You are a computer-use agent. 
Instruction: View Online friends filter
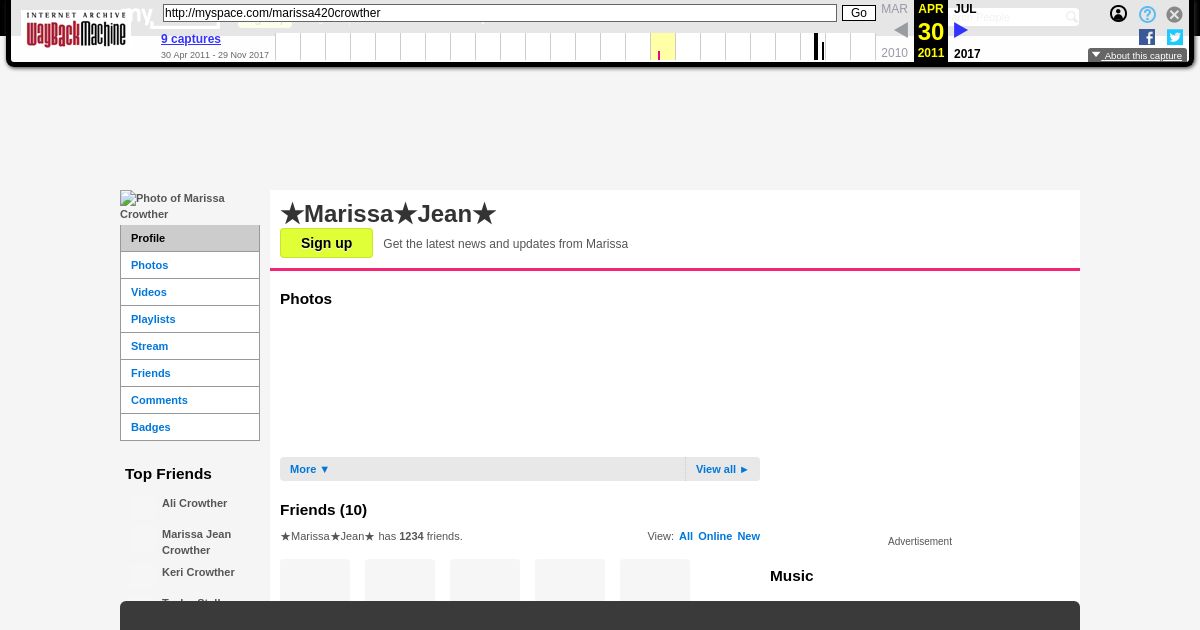pos(715,536)
